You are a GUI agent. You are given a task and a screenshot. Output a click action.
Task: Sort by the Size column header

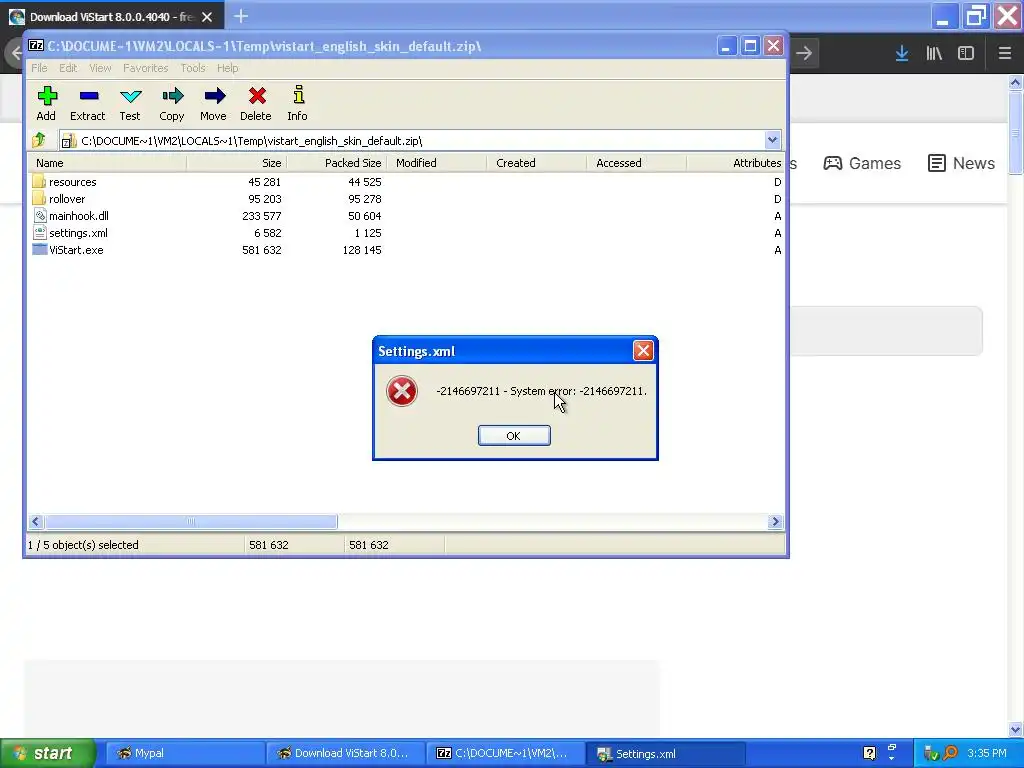(236, 163)
